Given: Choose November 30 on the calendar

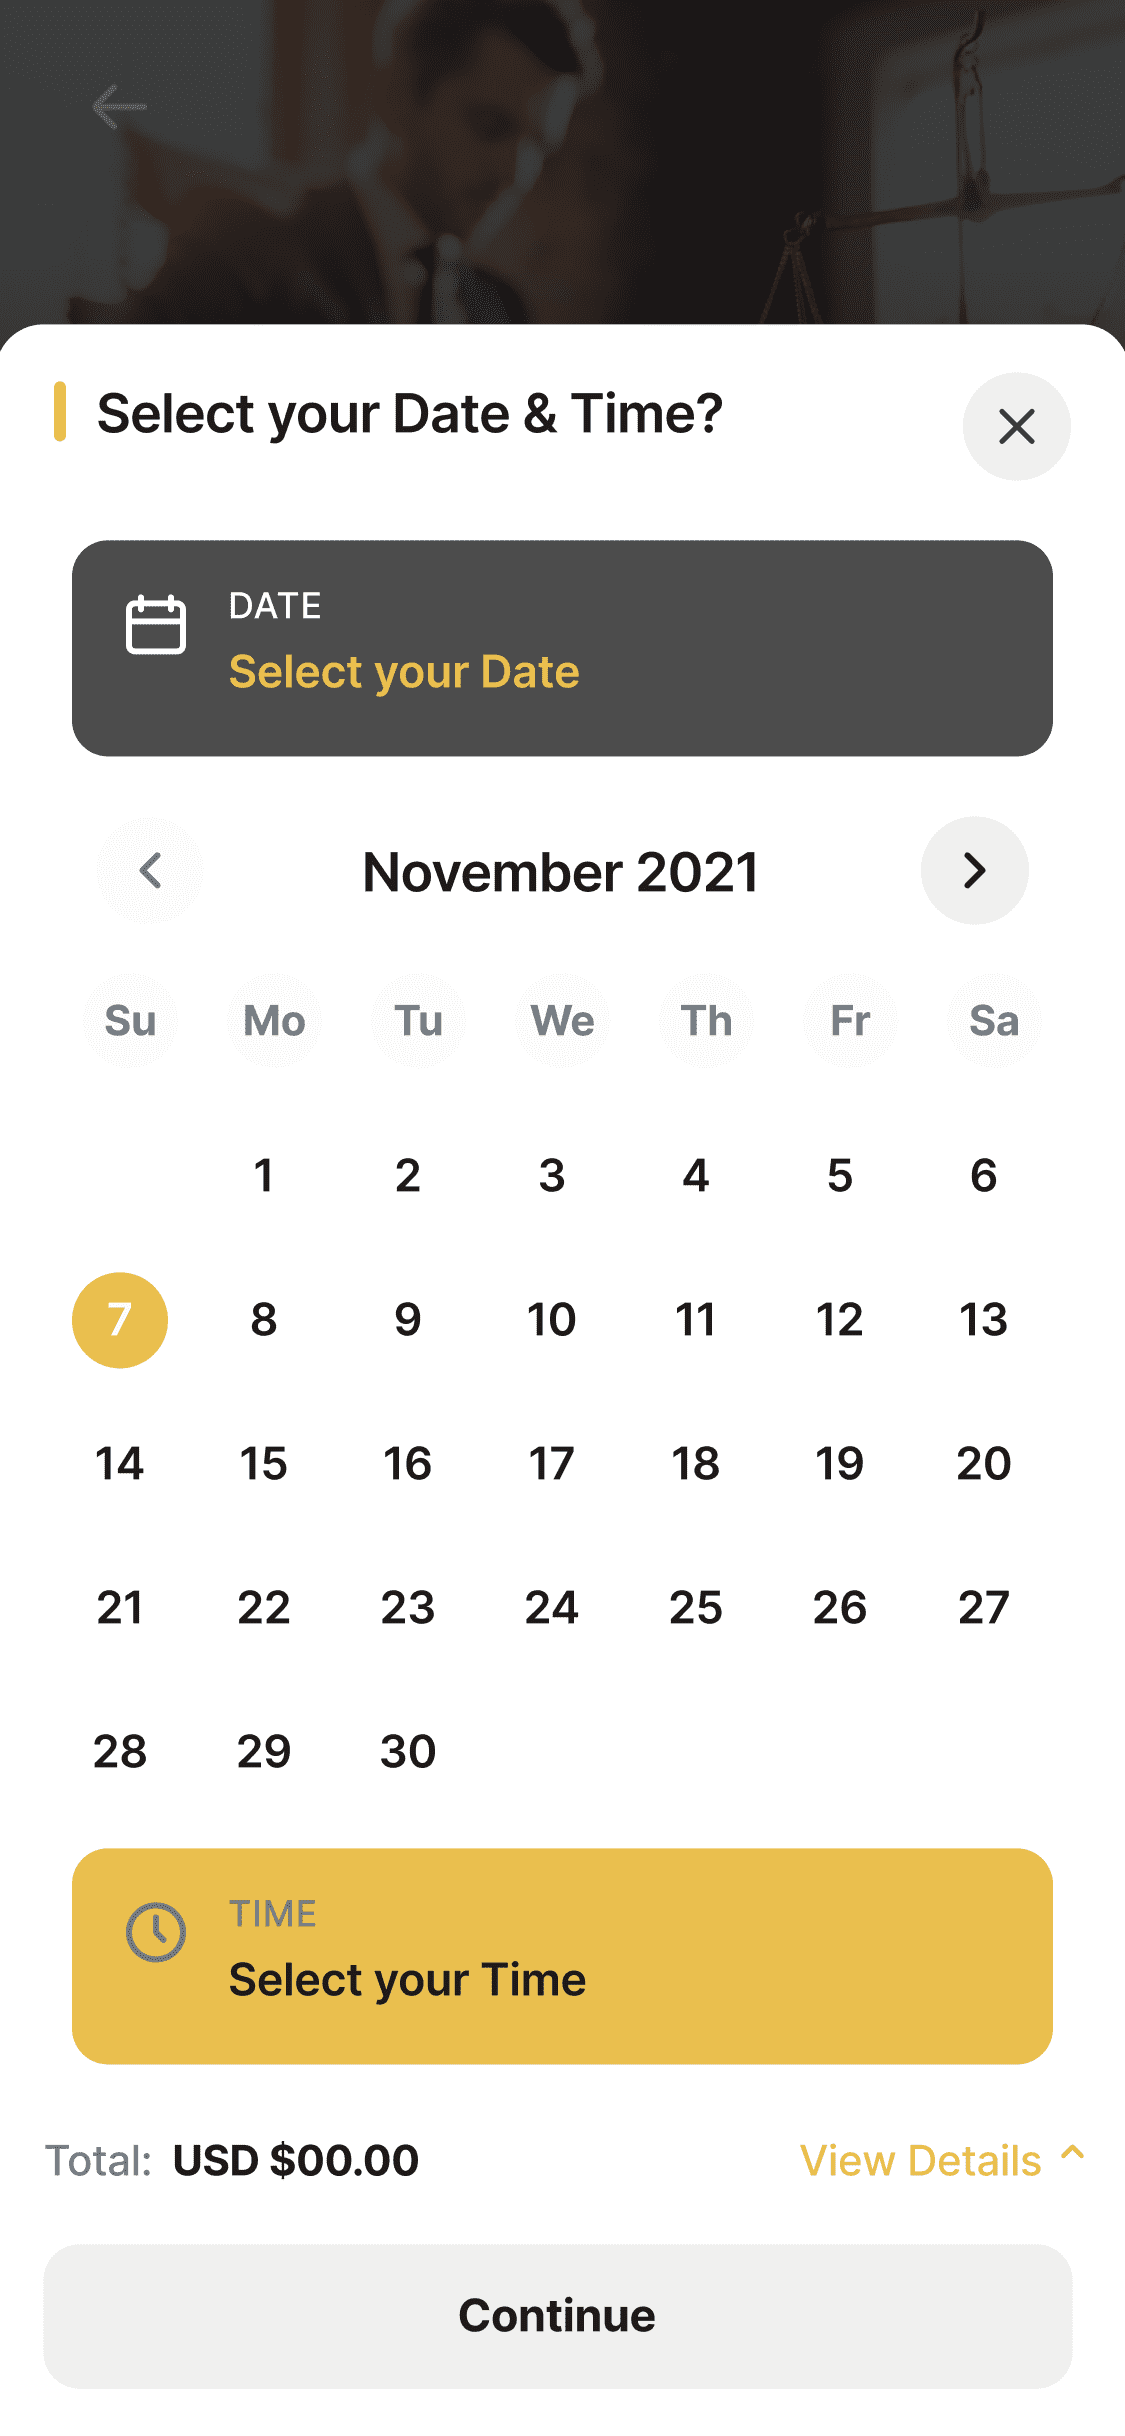Looking at the screenshot, I should point(408,1752).
